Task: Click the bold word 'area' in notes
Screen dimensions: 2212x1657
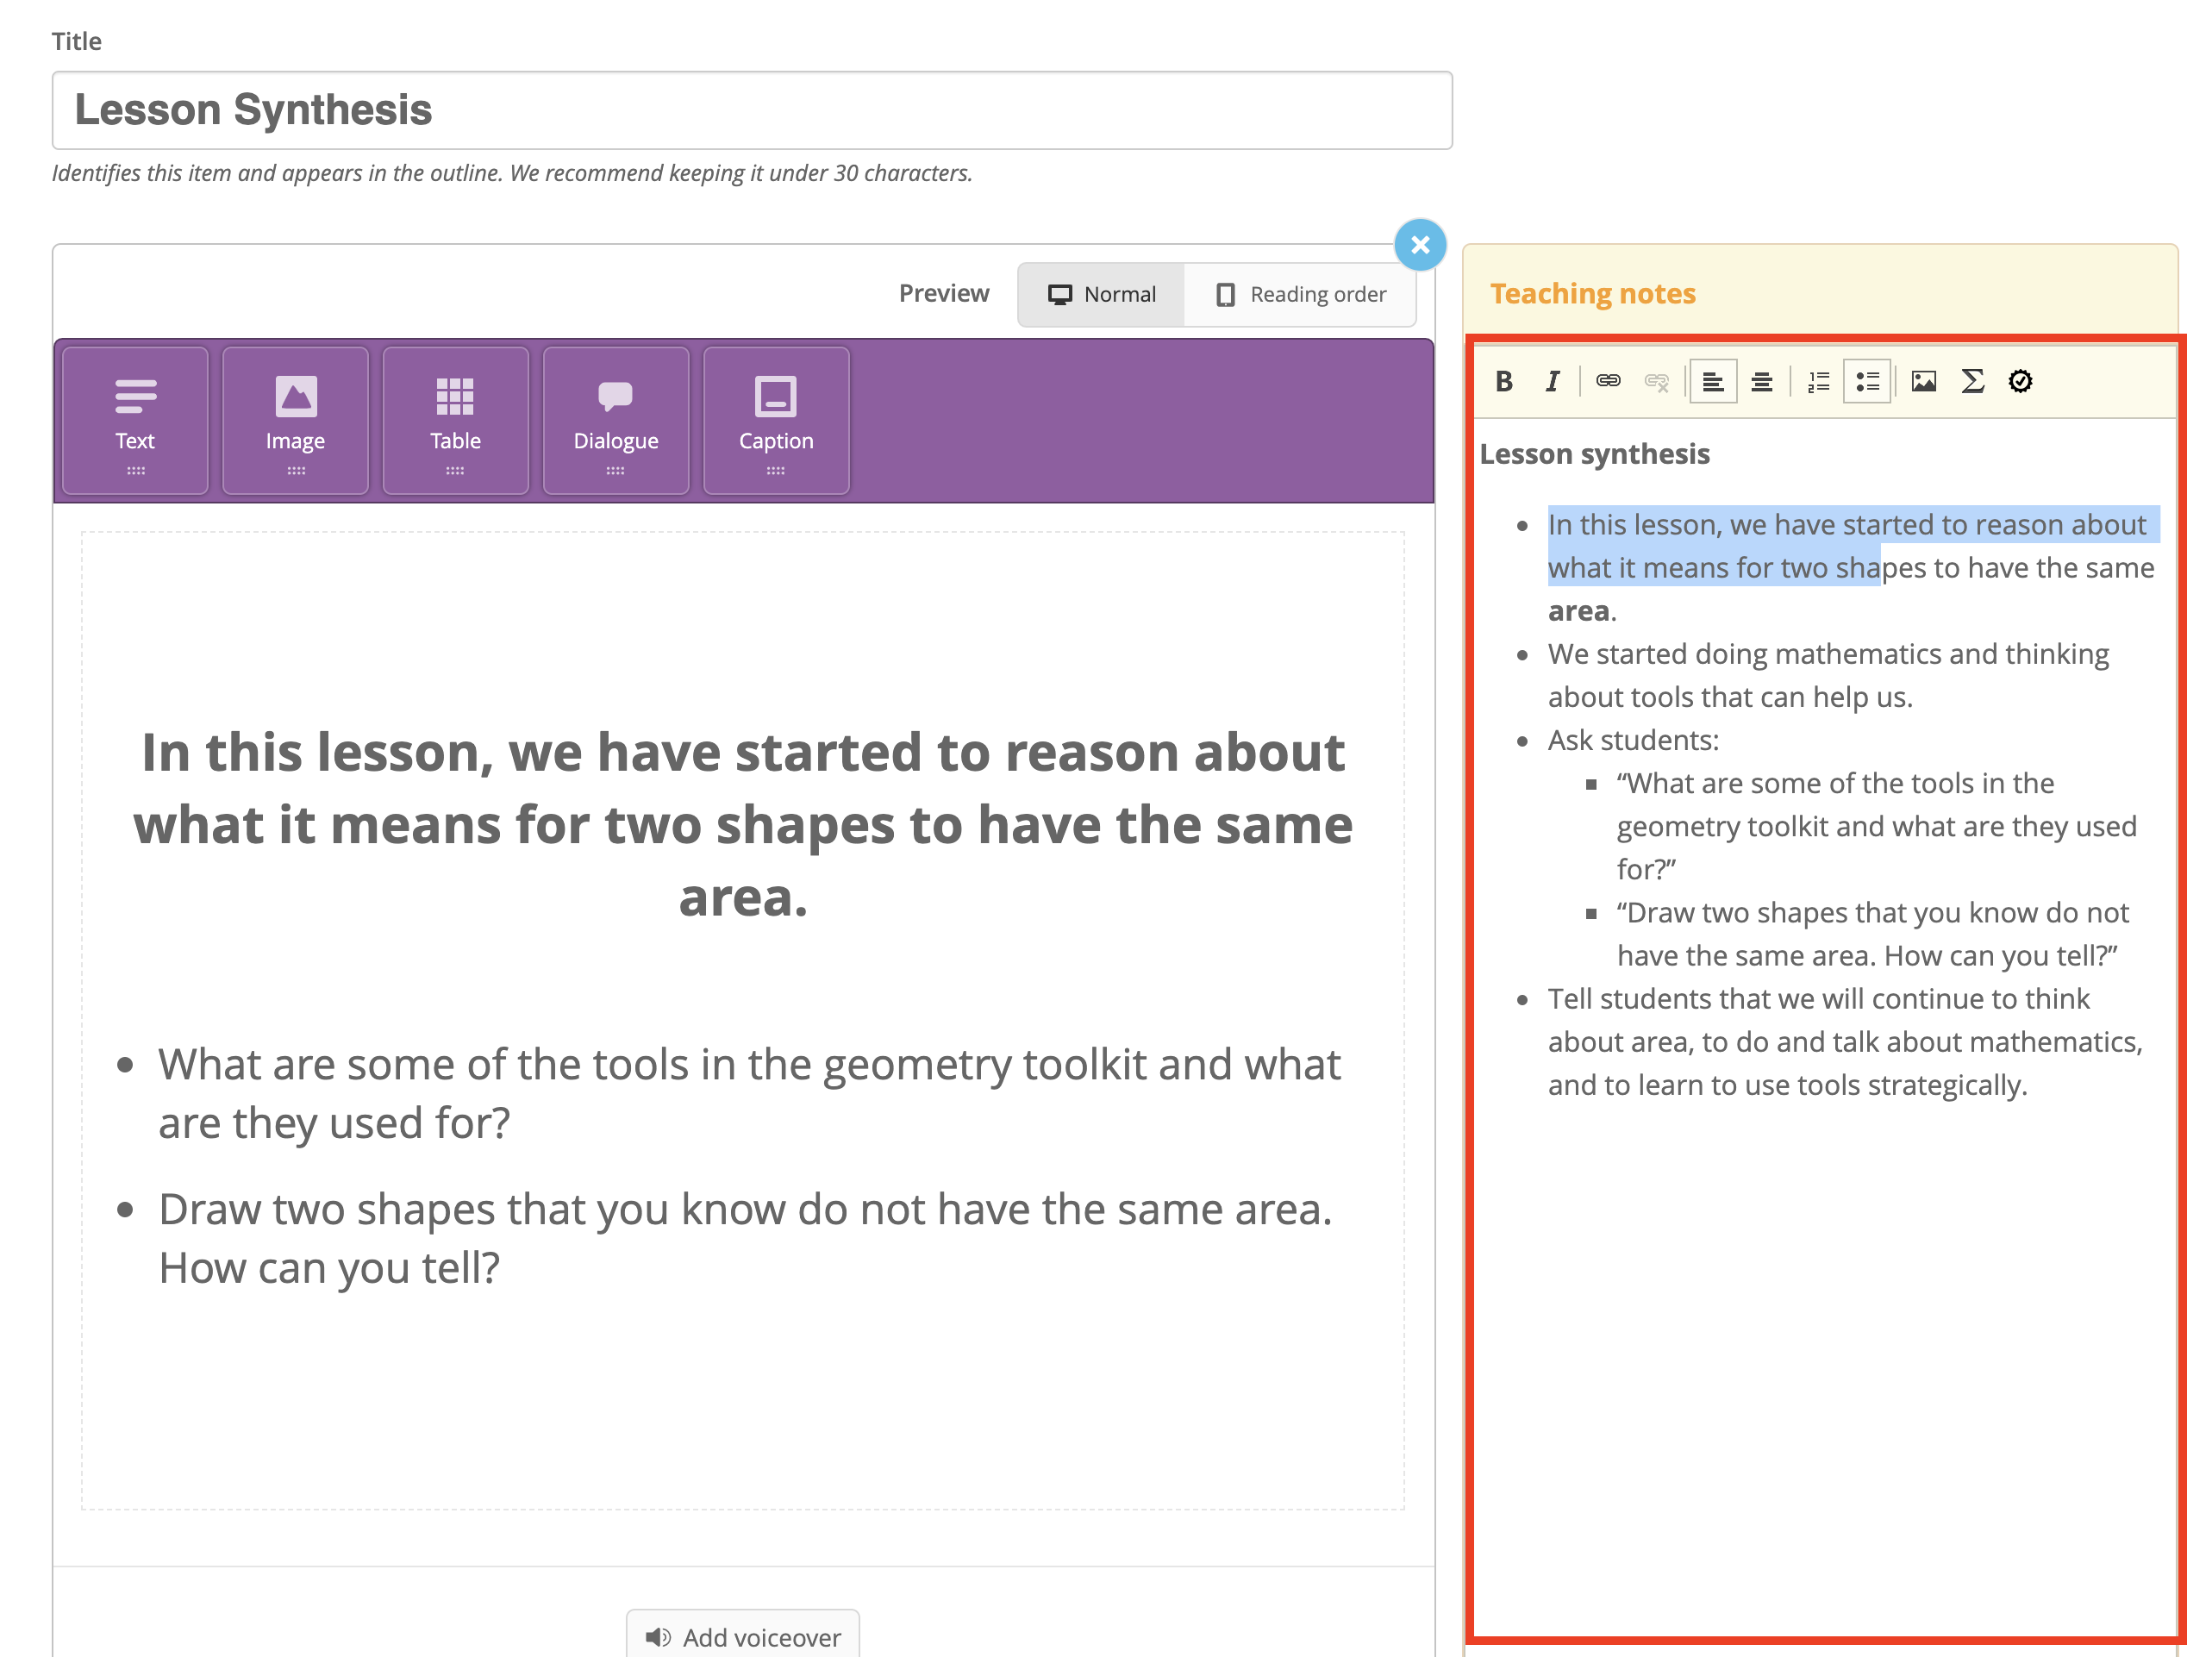Action: point(1578,611)
